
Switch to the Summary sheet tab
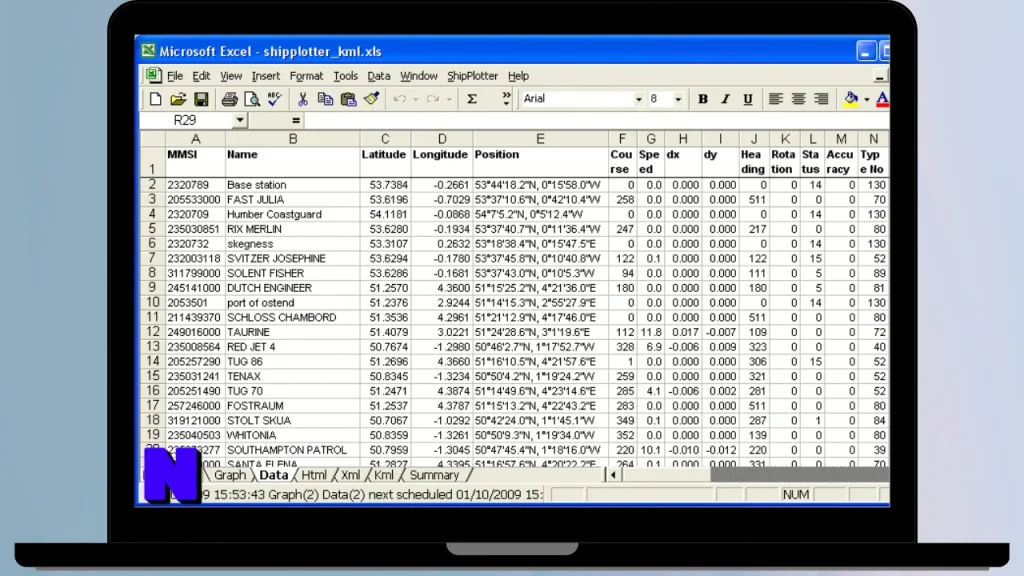click(434, 475)
